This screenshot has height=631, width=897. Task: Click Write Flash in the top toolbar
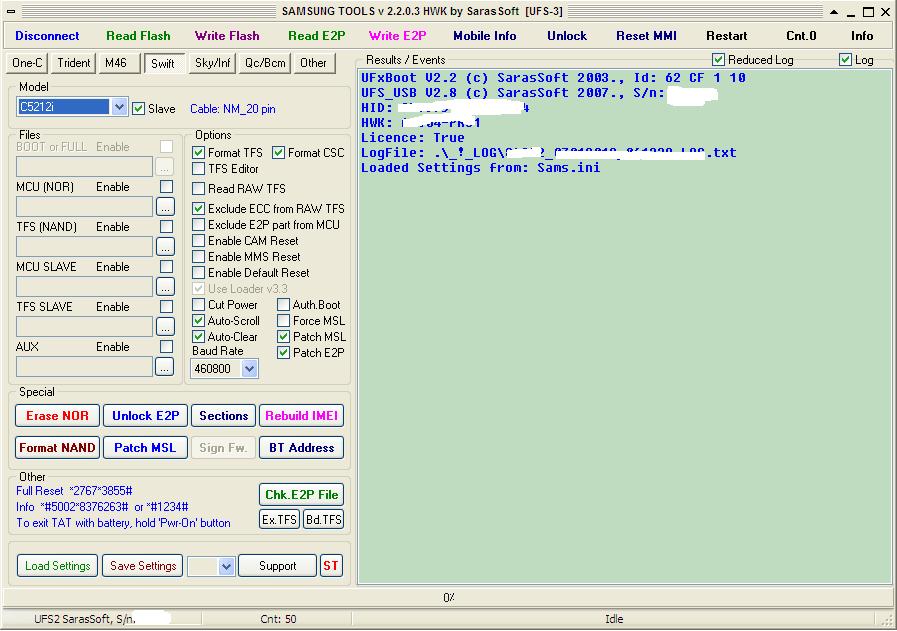click(x=227, y=35)
